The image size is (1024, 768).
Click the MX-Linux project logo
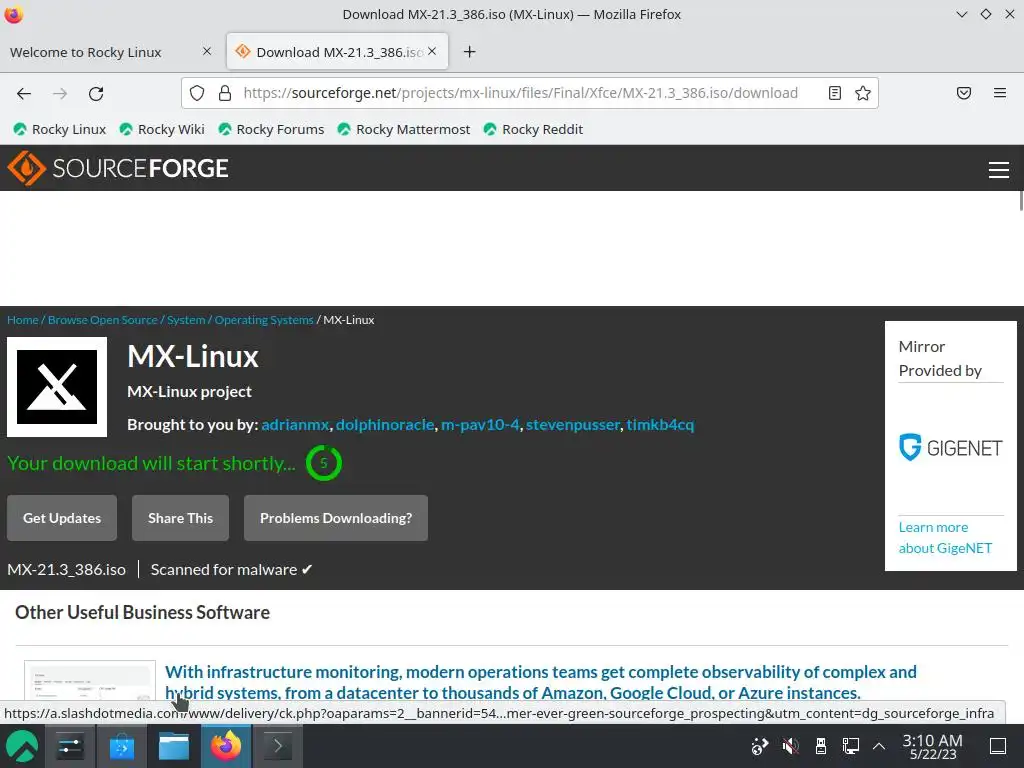click(x=57, y=387)
